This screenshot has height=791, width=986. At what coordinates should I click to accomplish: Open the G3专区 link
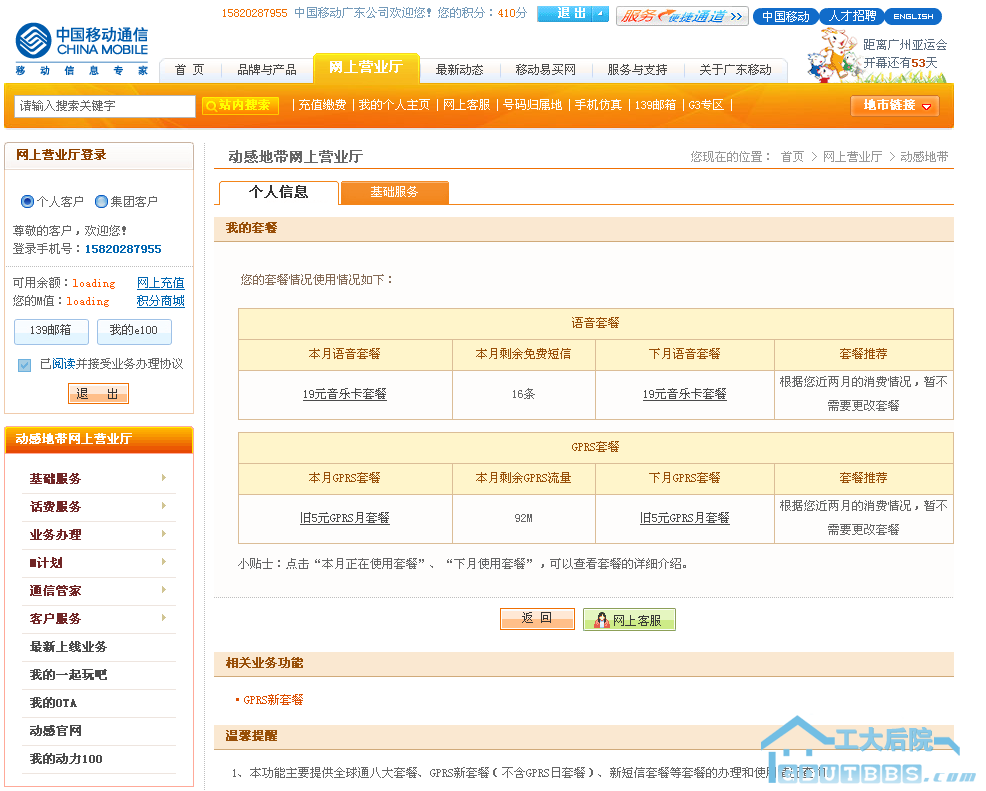706,105
